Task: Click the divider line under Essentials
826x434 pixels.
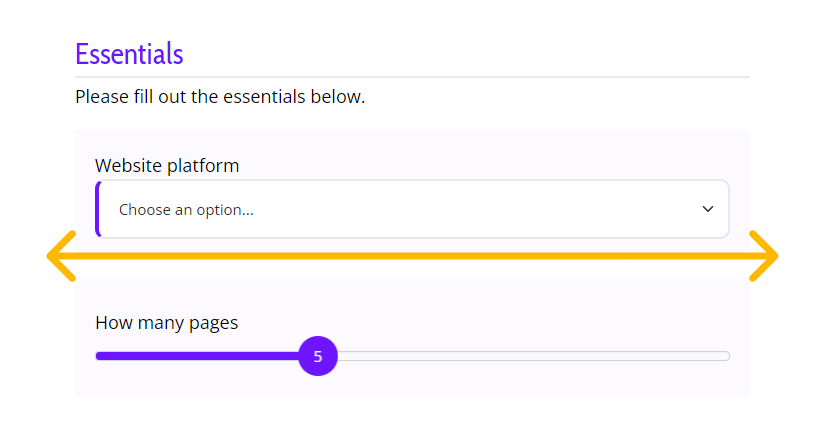Action: tap(412, 77)
